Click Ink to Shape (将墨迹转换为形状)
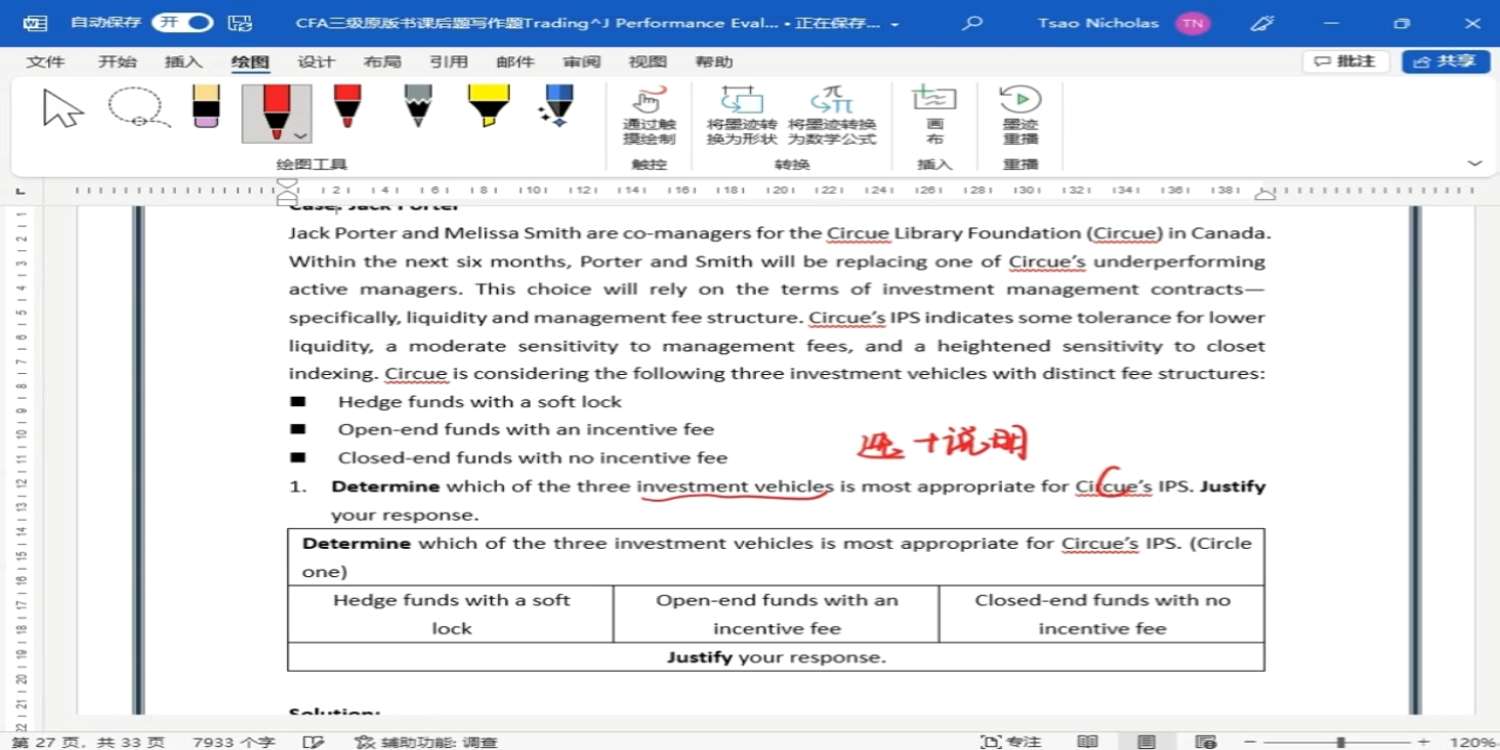Screen dimensions: 1500x750 coord(742,115)
